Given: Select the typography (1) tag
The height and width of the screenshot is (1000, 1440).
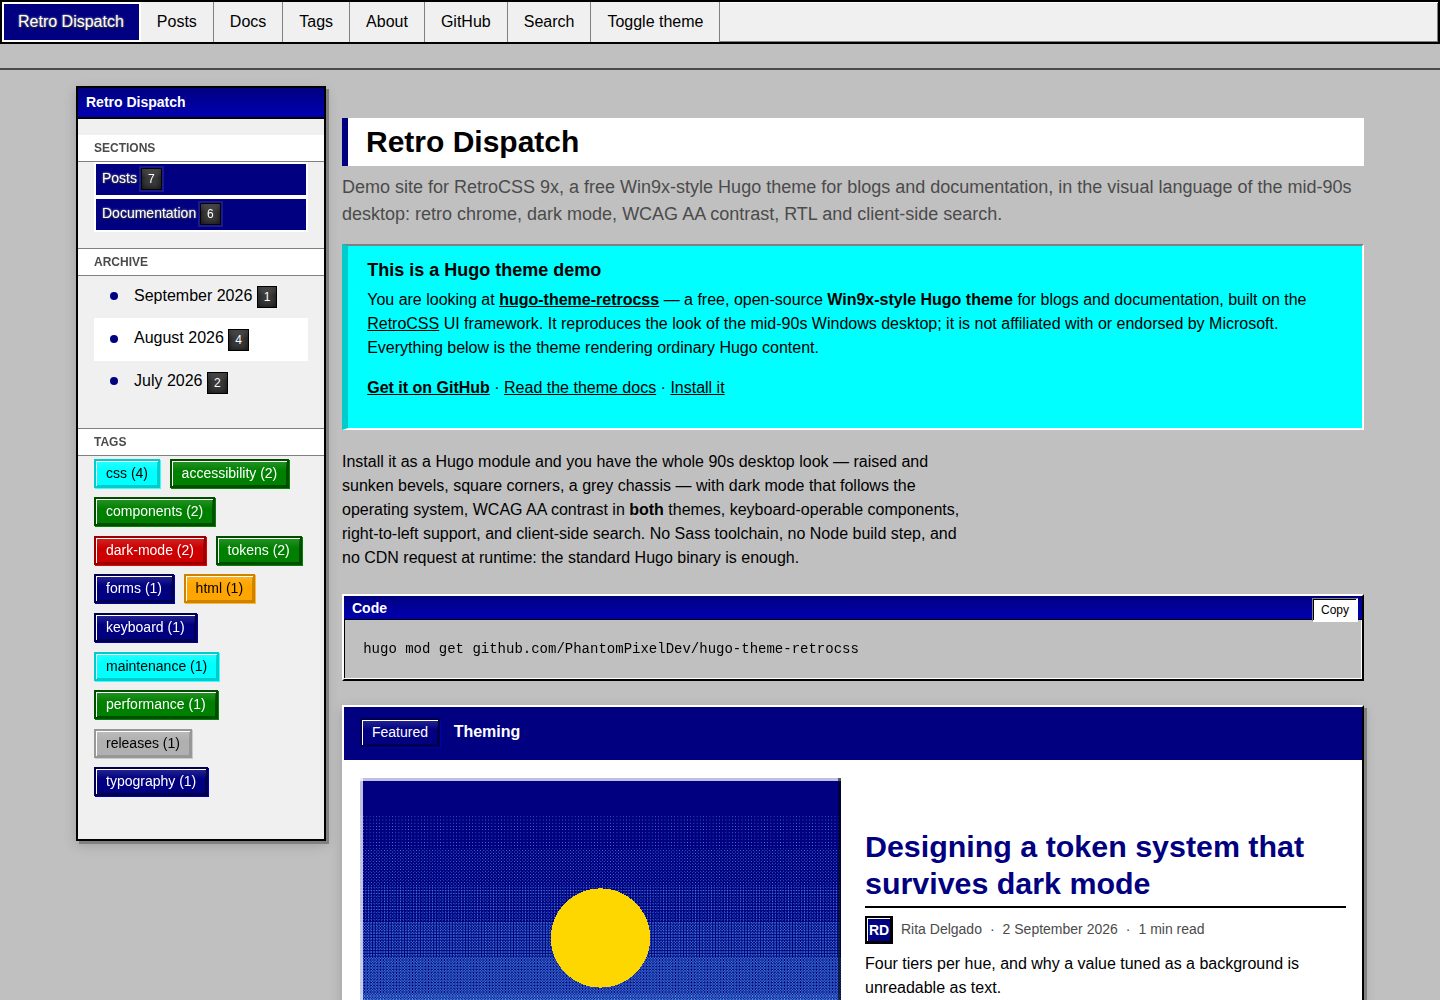Looking at the screenshot, I should (x=151, y=782).
